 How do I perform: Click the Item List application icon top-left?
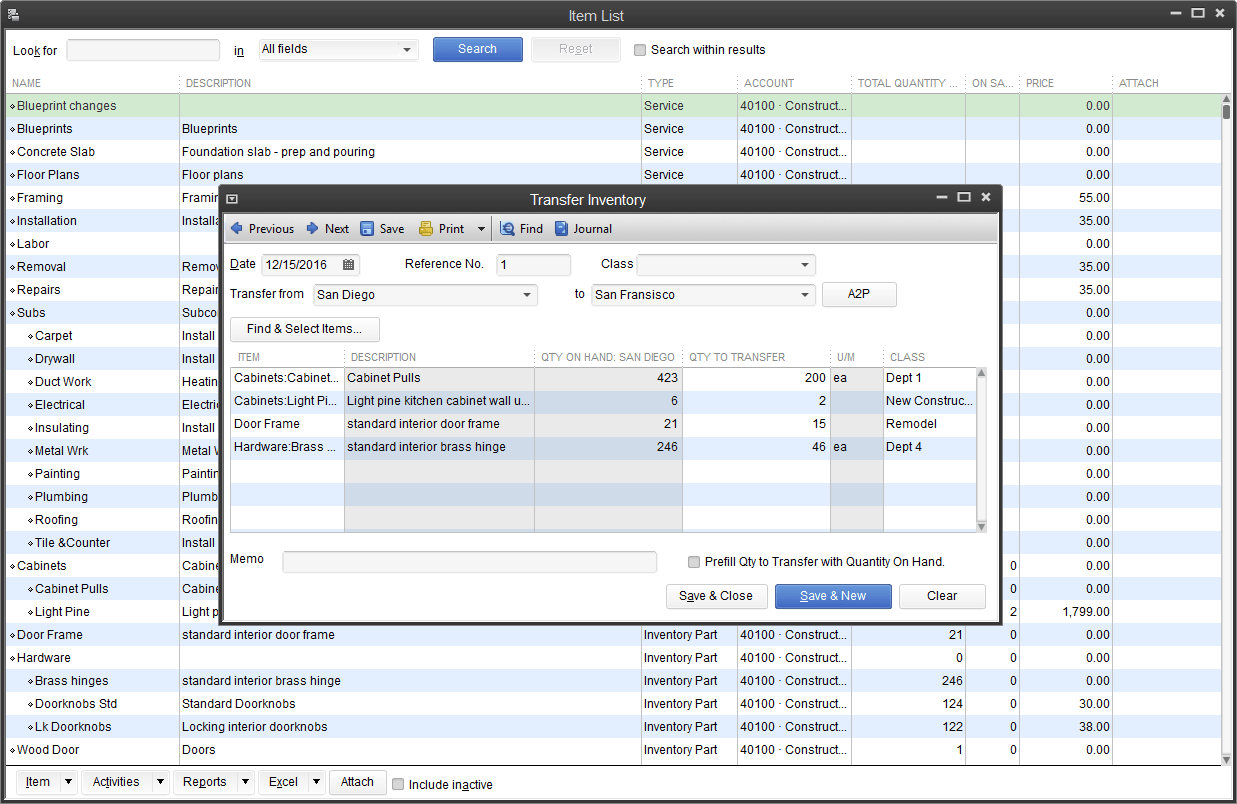[x=12, y=14]
